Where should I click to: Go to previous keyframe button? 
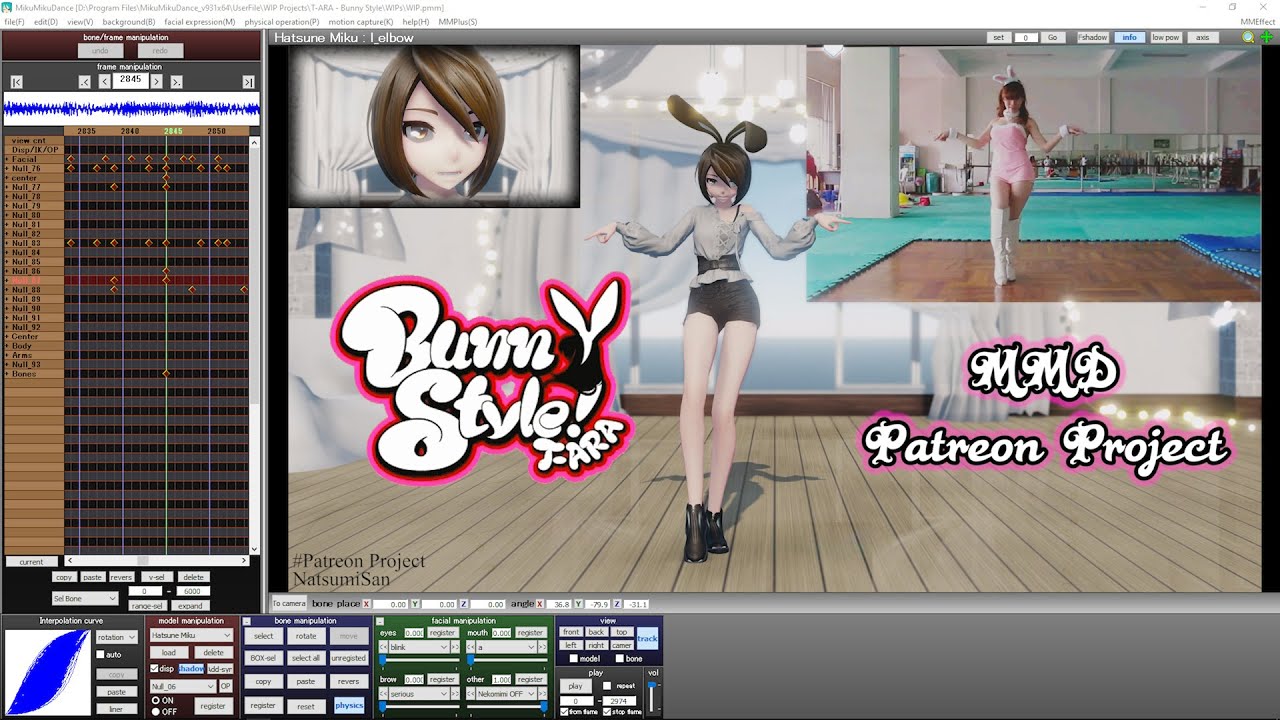click(x=85, y=81)
